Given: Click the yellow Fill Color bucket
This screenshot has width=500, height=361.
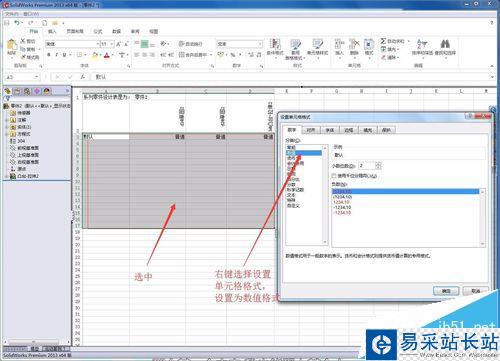Looking at the screenshot, I should 95,55.
